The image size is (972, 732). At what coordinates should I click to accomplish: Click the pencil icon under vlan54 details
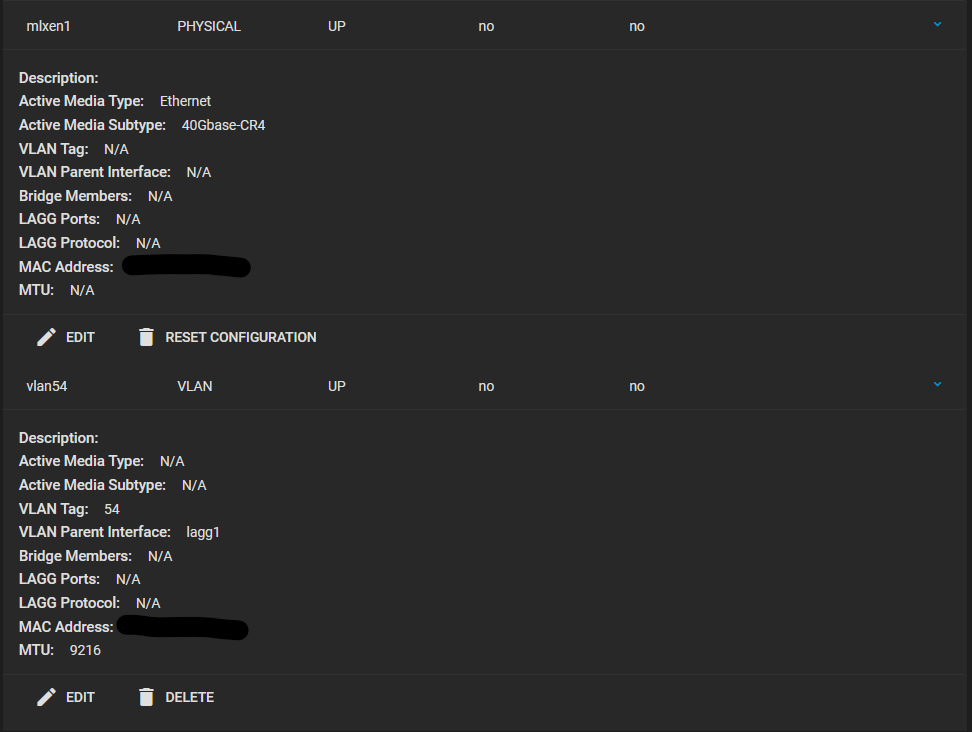(x=46, y=697)
